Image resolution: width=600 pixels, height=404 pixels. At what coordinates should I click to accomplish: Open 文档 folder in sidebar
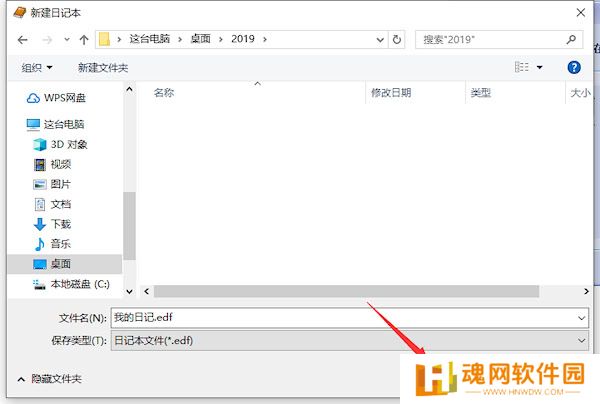coord(52,204)
